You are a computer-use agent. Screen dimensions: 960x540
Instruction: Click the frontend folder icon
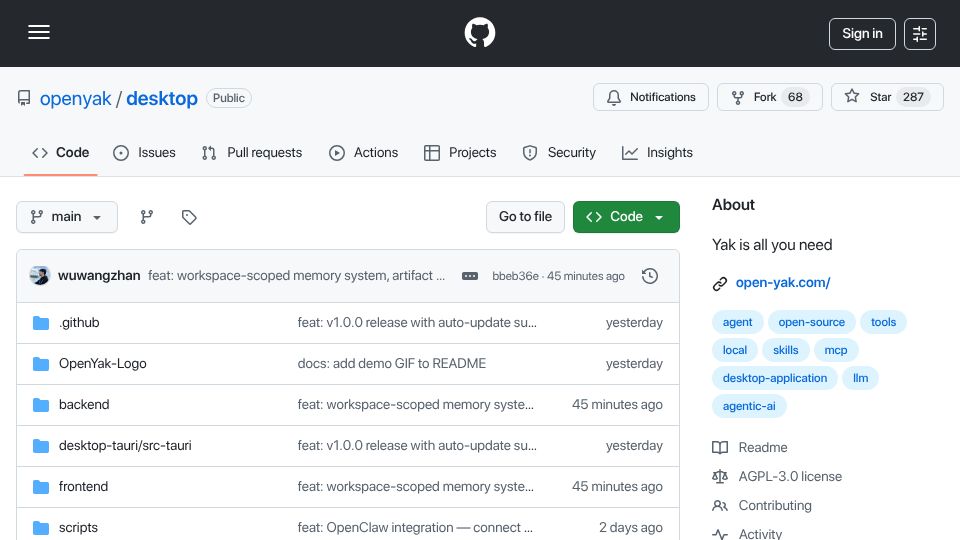pyautogui.click(x=41, y=487)
